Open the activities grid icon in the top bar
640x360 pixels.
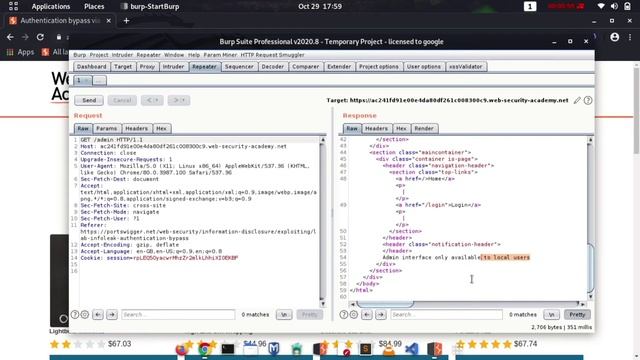pyautogui.click(x=13, y=6)
